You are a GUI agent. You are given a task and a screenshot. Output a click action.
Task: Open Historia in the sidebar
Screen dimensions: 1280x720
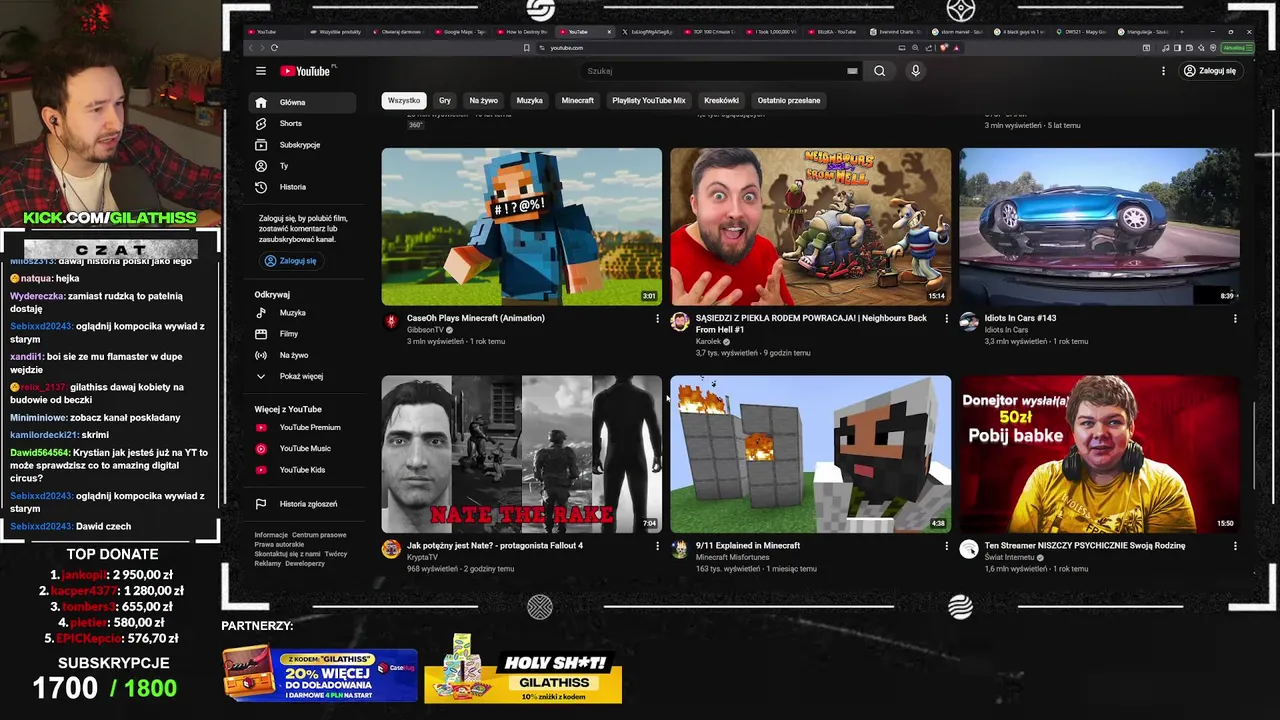click(302, 187)
